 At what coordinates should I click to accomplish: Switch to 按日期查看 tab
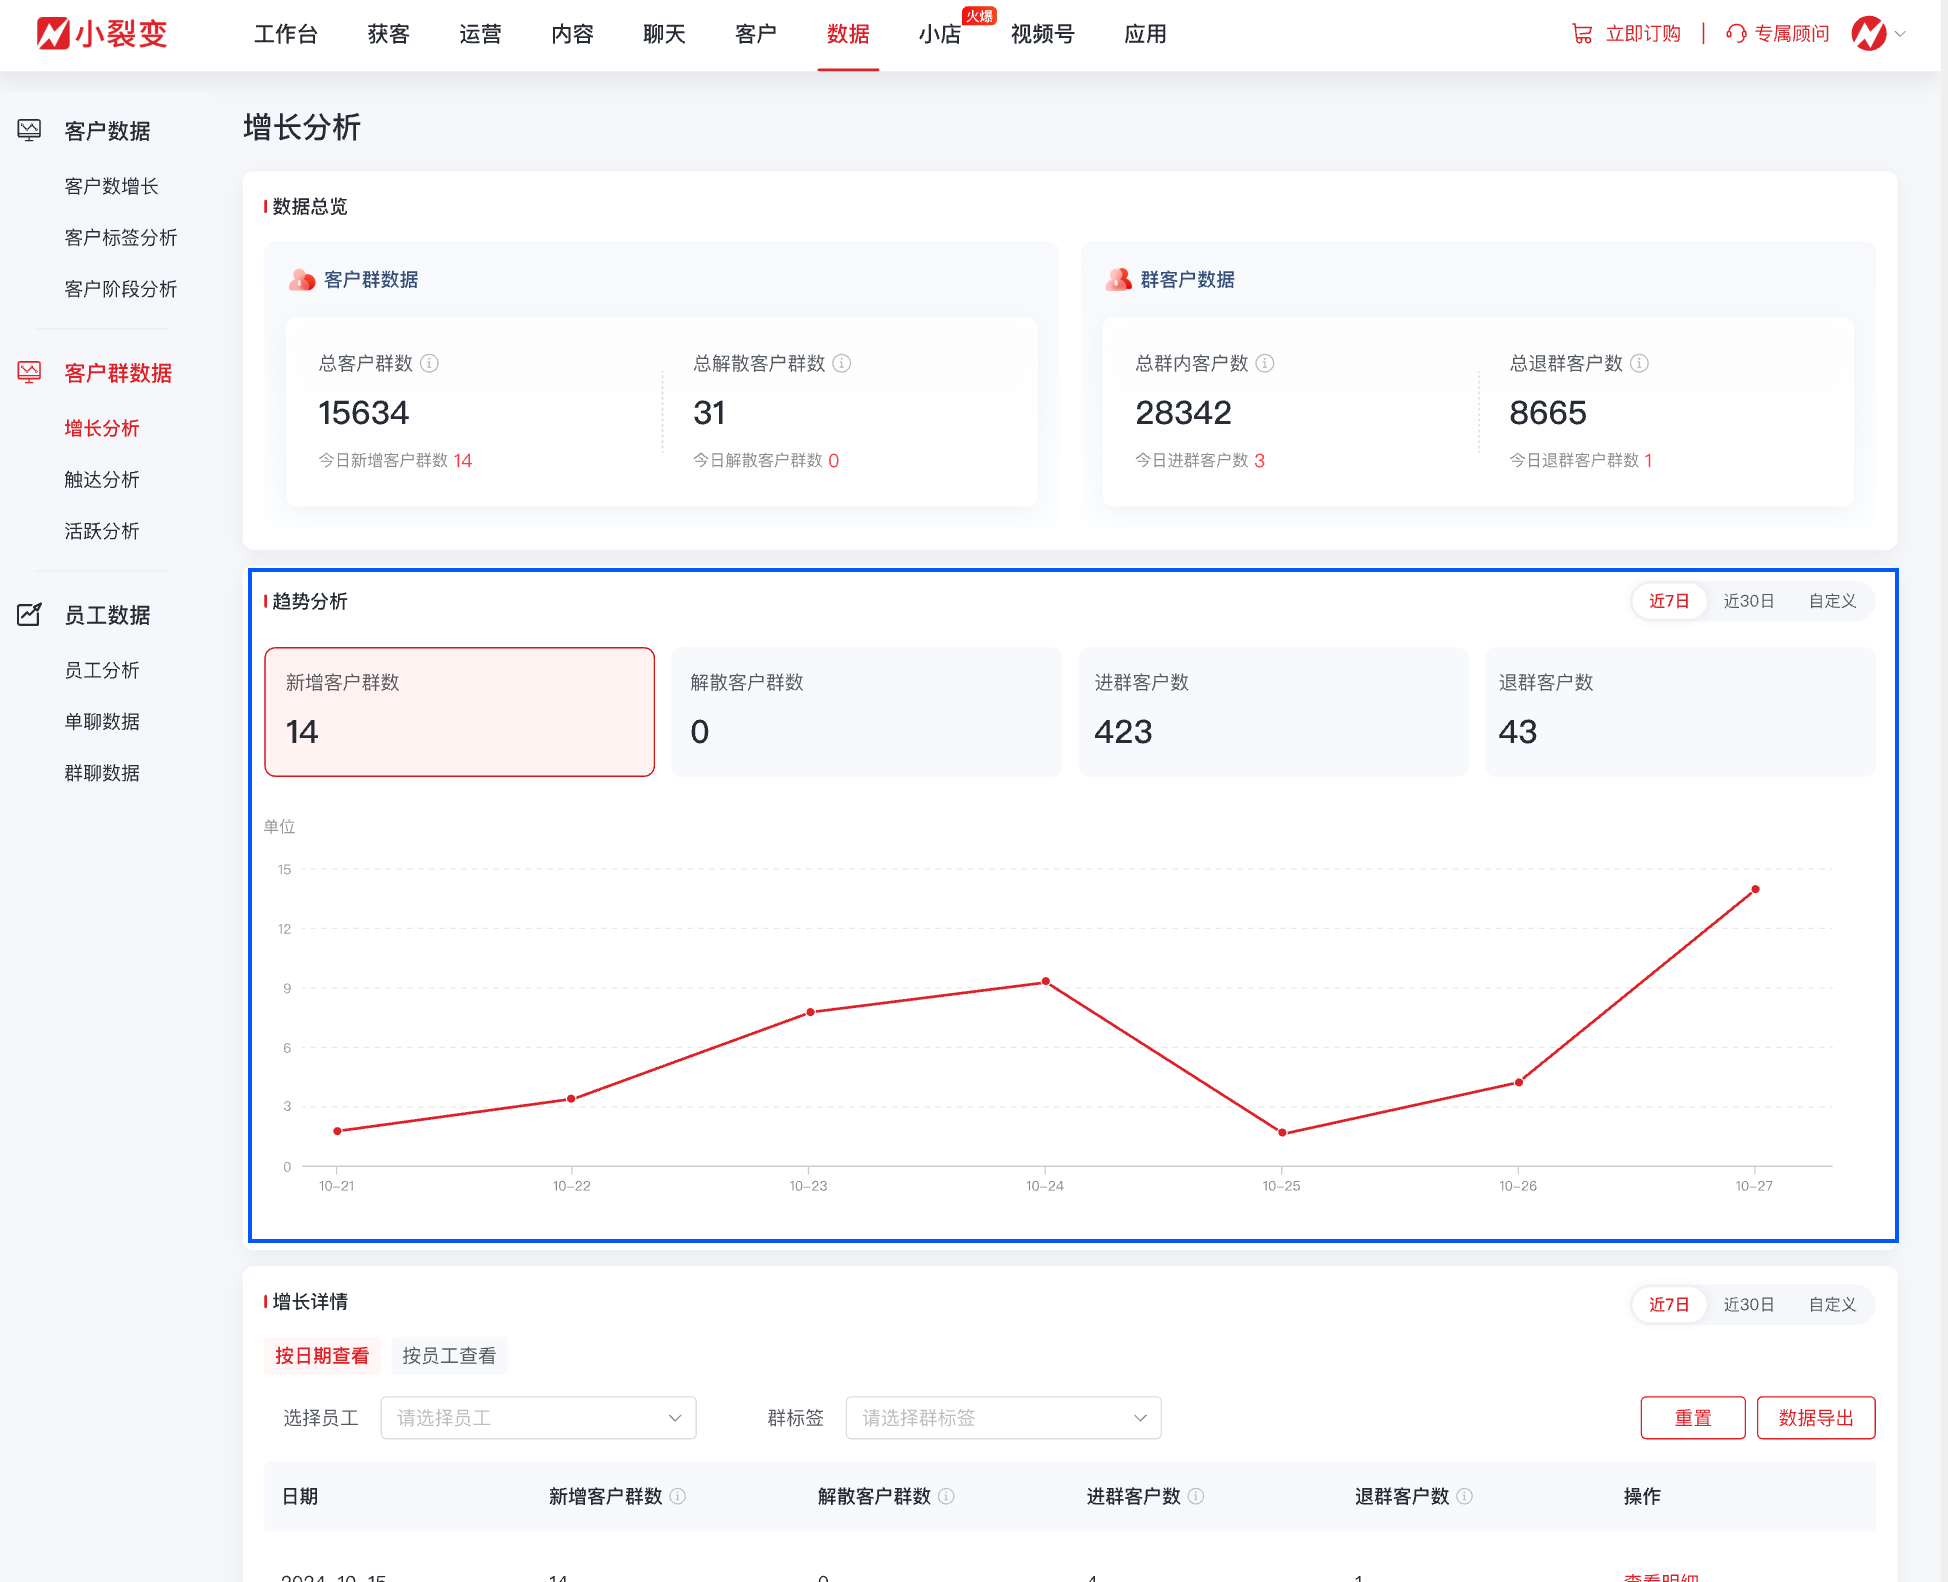[x=322, y=1356]
